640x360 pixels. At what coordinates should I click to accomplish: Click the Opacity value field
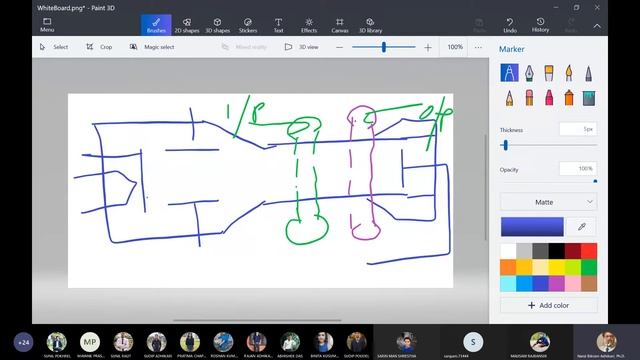click(578, 169)
